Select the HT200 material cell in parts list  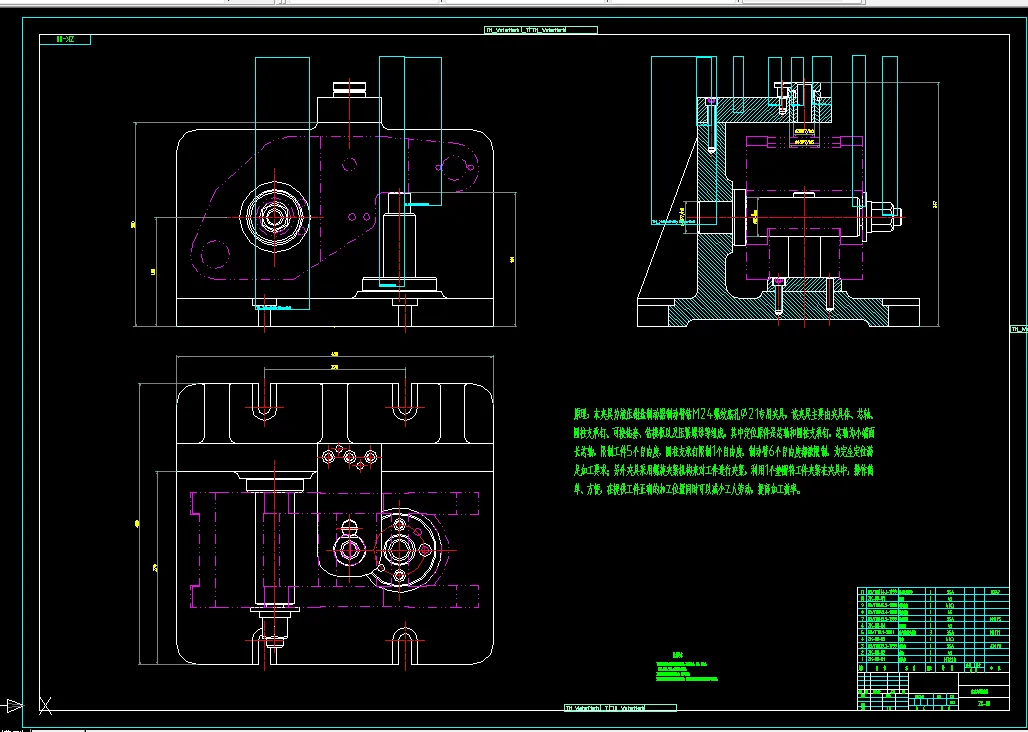point(950,659)
